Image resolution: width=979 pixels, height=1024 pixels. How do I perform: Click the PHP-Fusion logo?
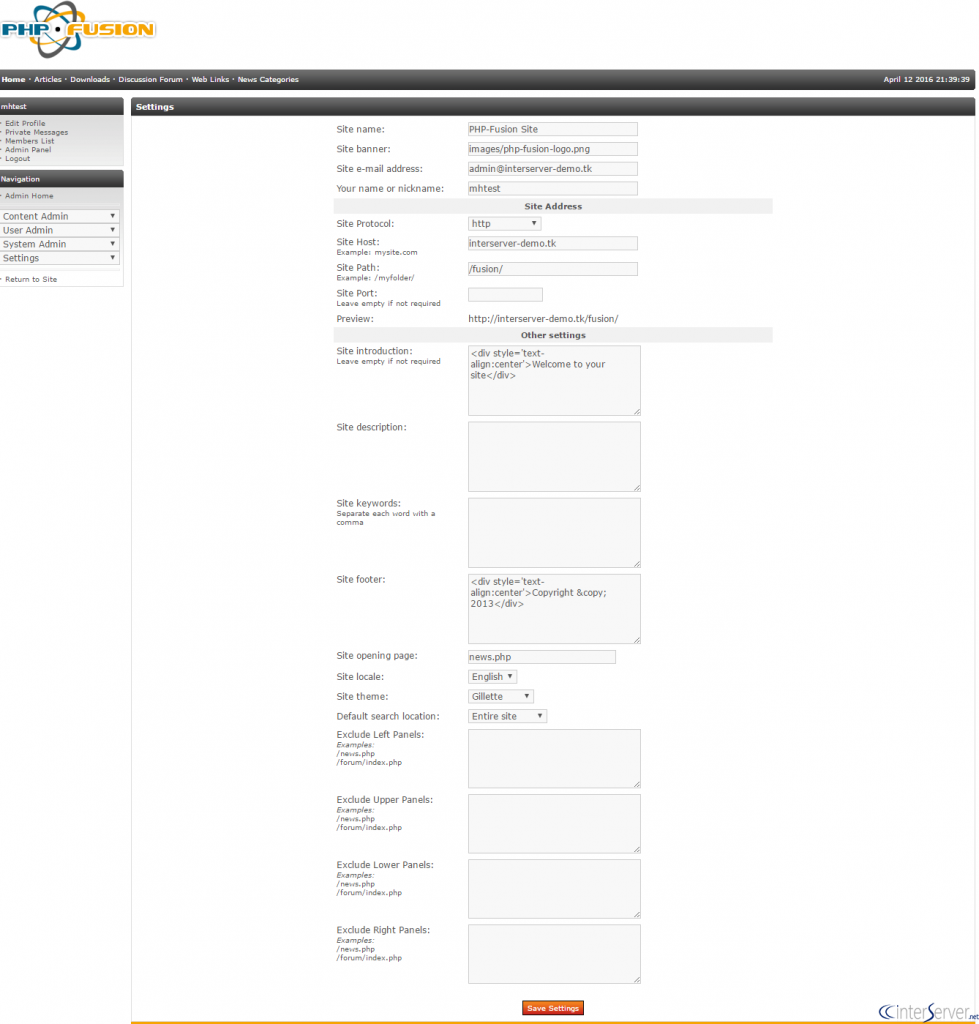coord(77,29)
